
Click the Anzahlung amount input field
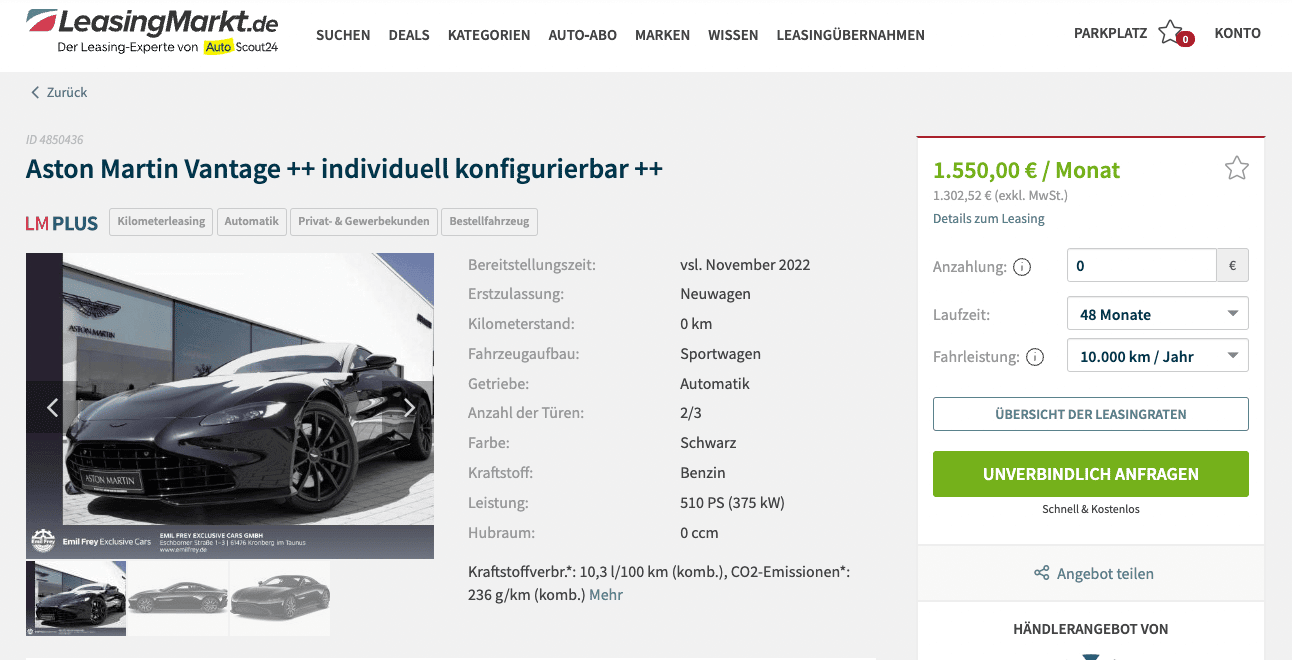1142,266
